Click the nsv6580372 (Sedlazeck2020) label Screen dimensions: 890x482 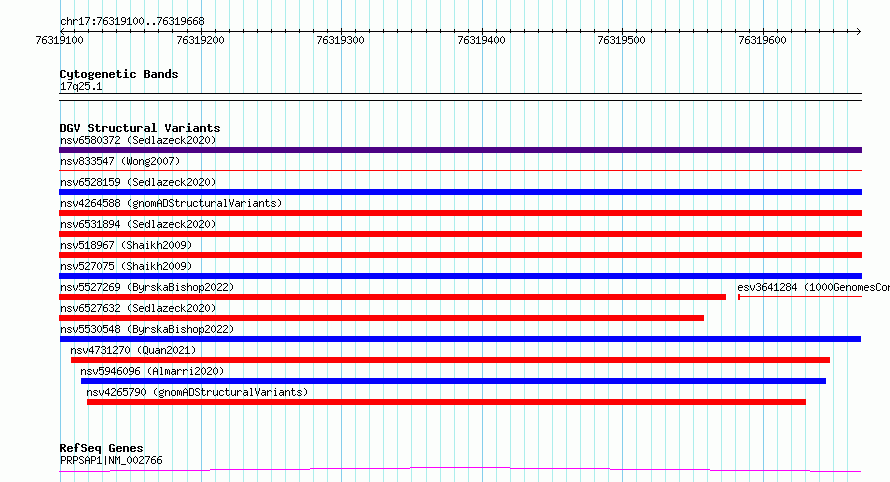(x=138, y=140)
